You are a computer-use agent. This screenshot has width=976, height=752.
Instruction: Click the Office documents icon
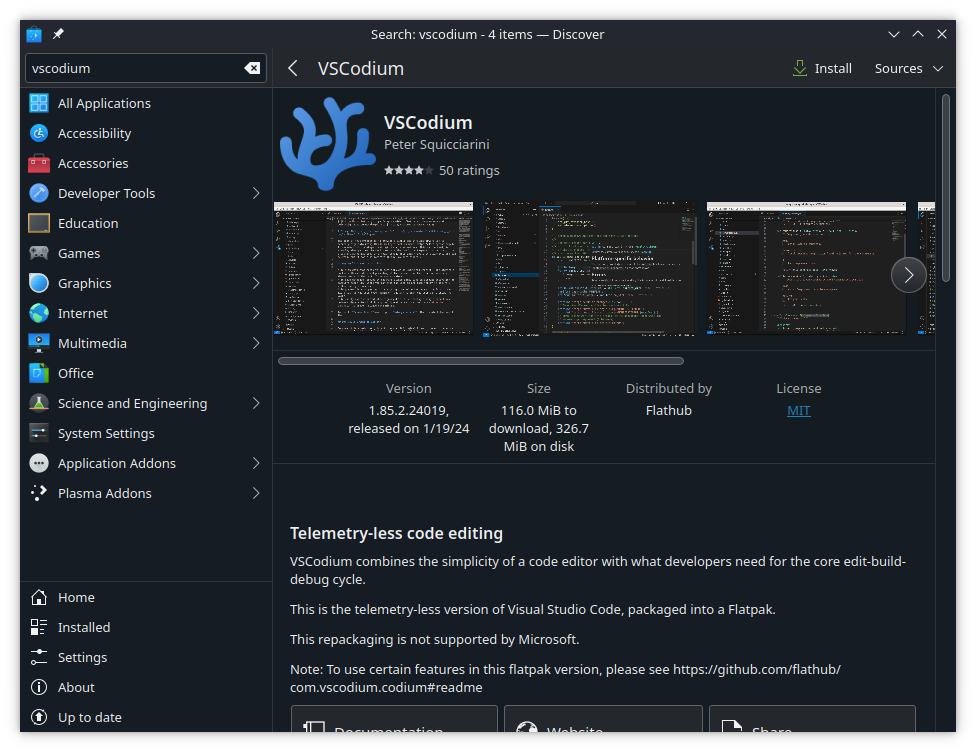pyautogui.click(x=39, y=373)
